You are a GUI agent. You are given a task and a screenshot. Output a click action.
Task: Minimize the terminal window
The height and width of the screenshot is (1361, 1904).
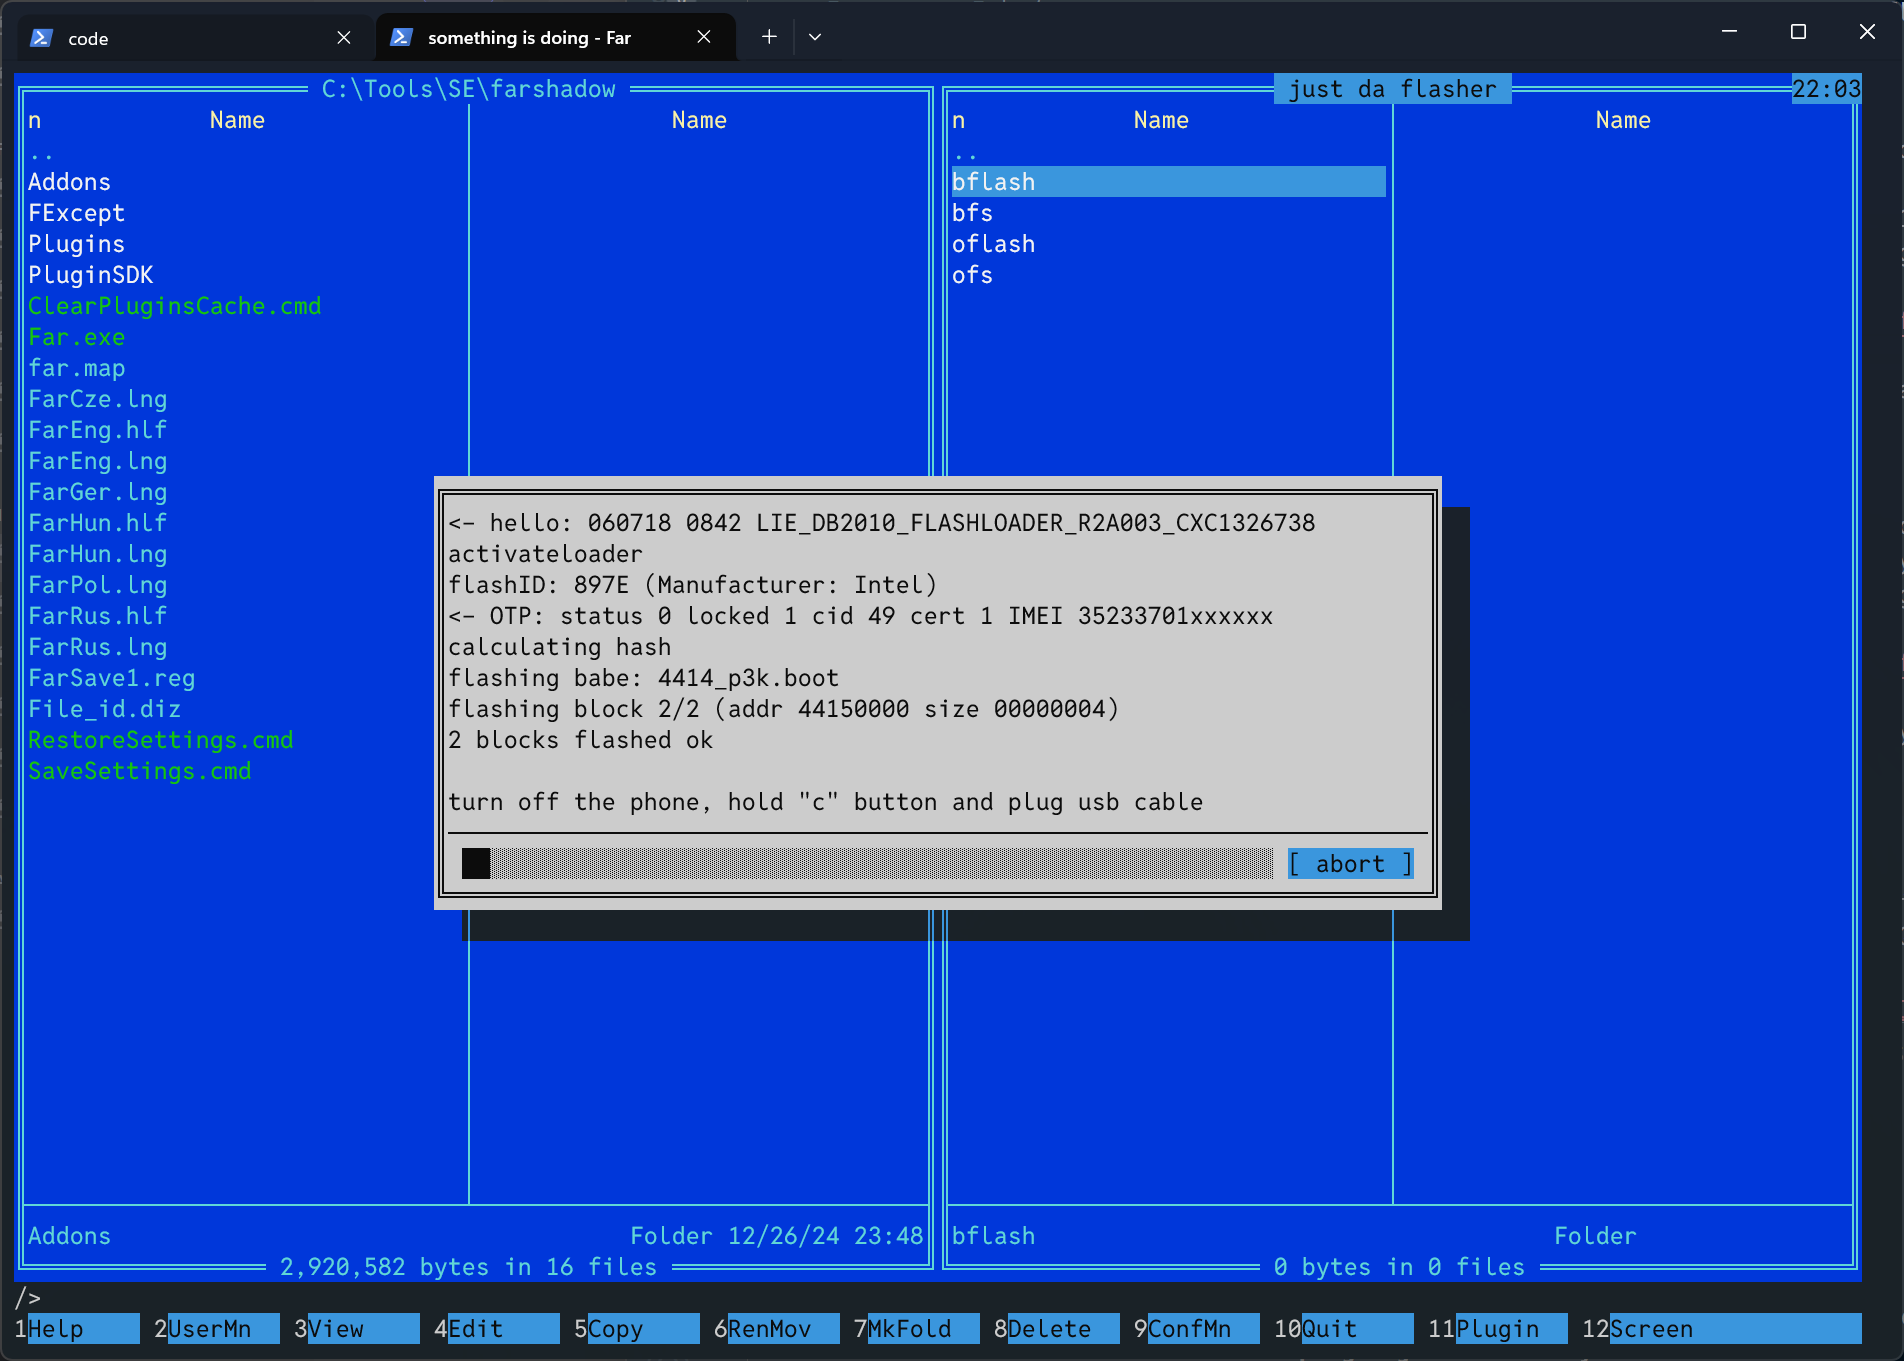1729,32
